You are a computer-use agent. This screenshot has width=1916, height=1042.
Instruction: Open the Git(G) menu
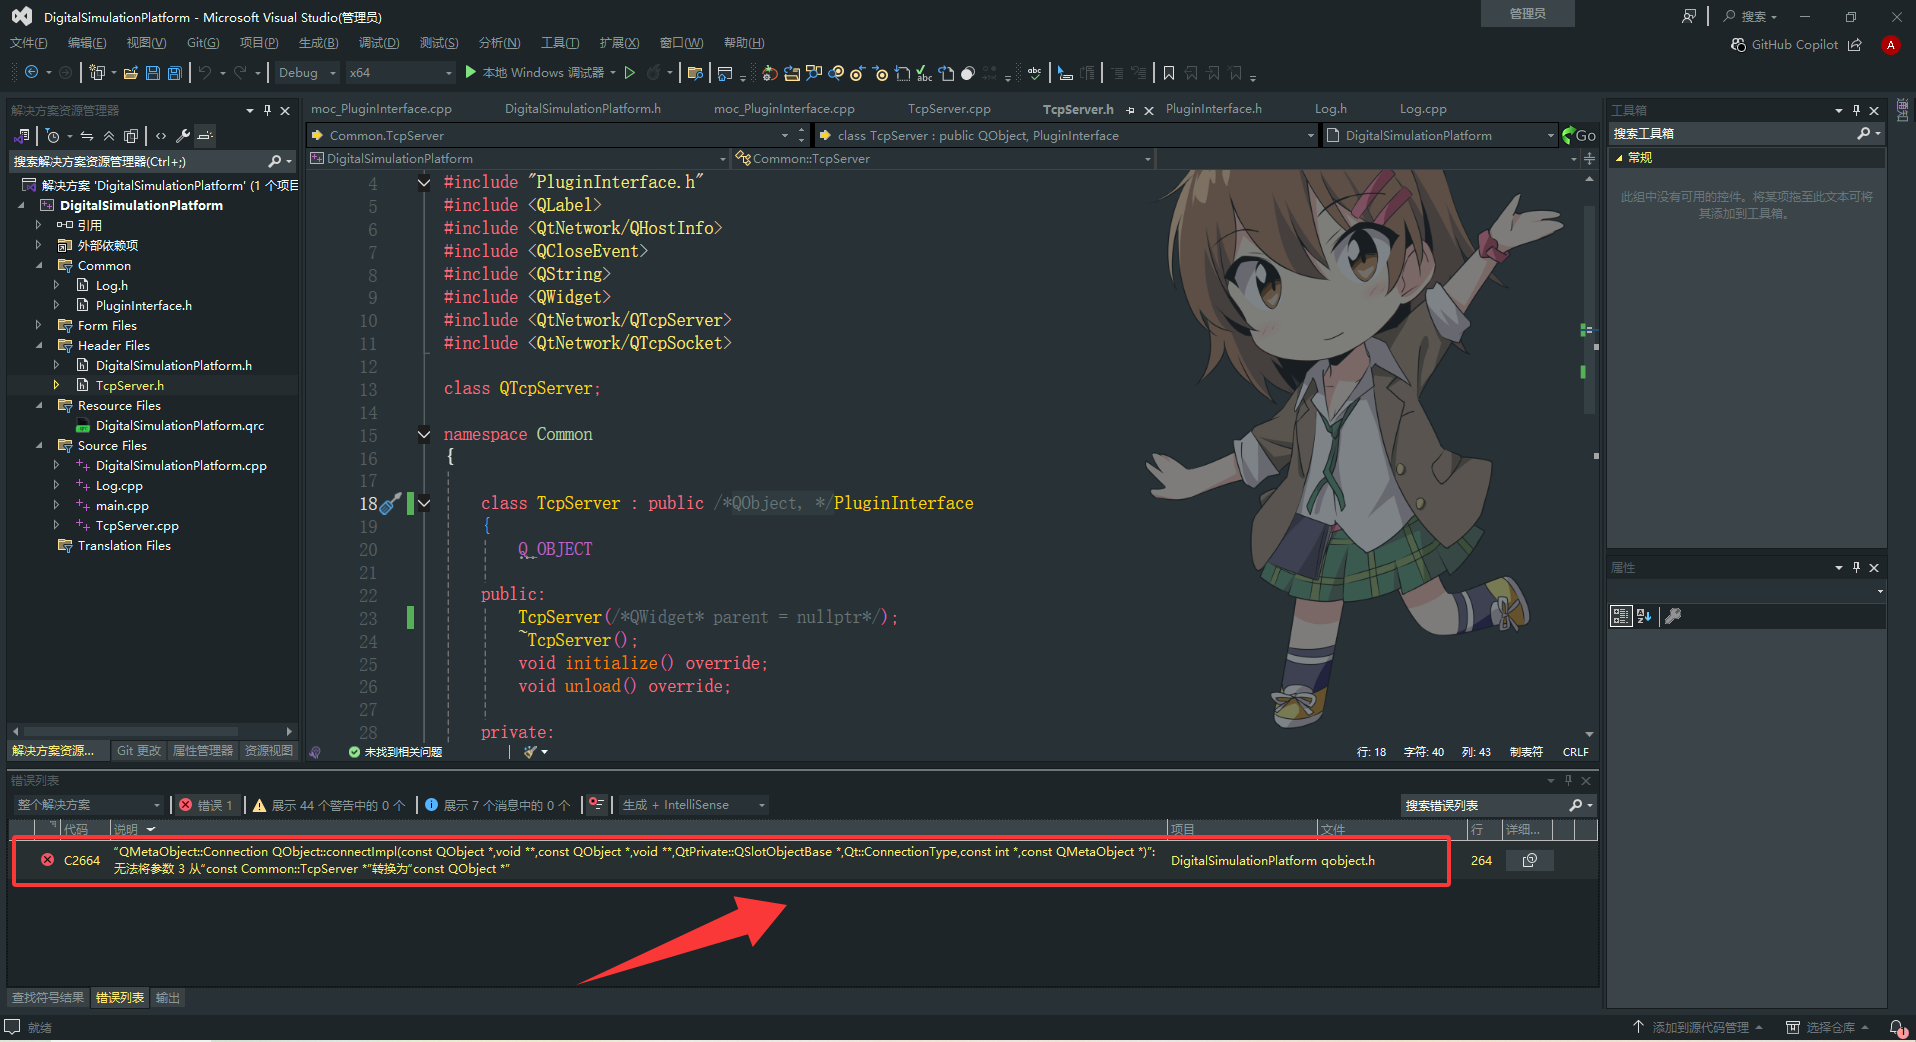tap(203, 43)
